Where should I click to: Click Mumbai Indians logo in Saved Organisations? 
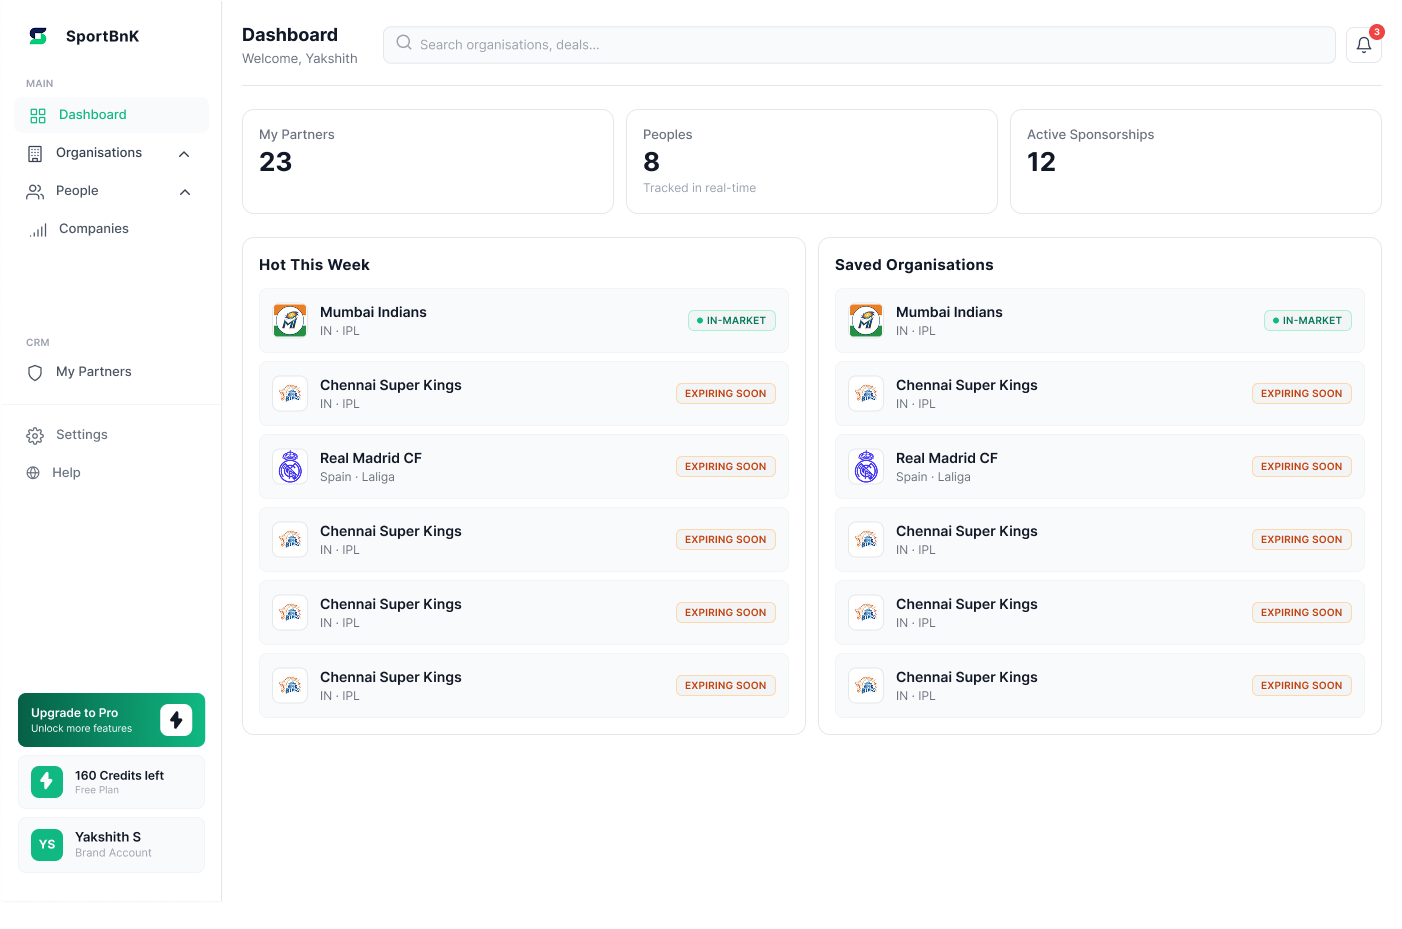pos(866,321)
